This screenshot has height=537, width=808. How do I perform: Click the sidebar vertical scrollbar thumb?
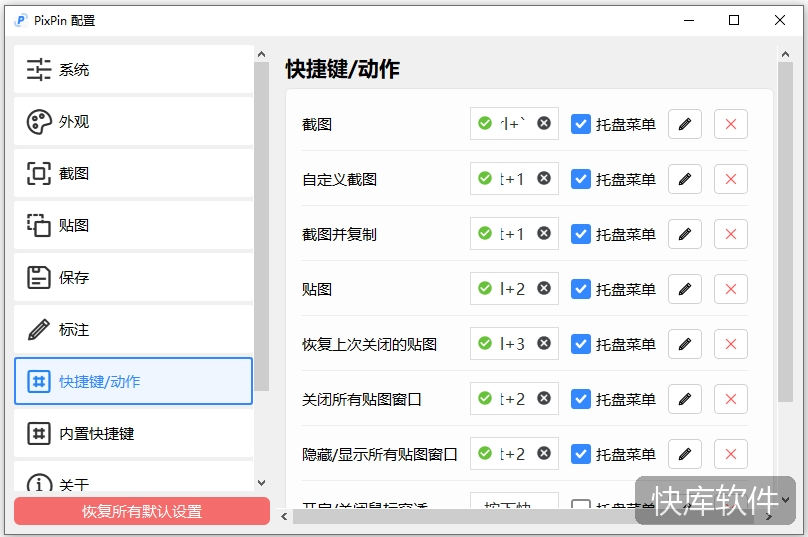(261, 227)
